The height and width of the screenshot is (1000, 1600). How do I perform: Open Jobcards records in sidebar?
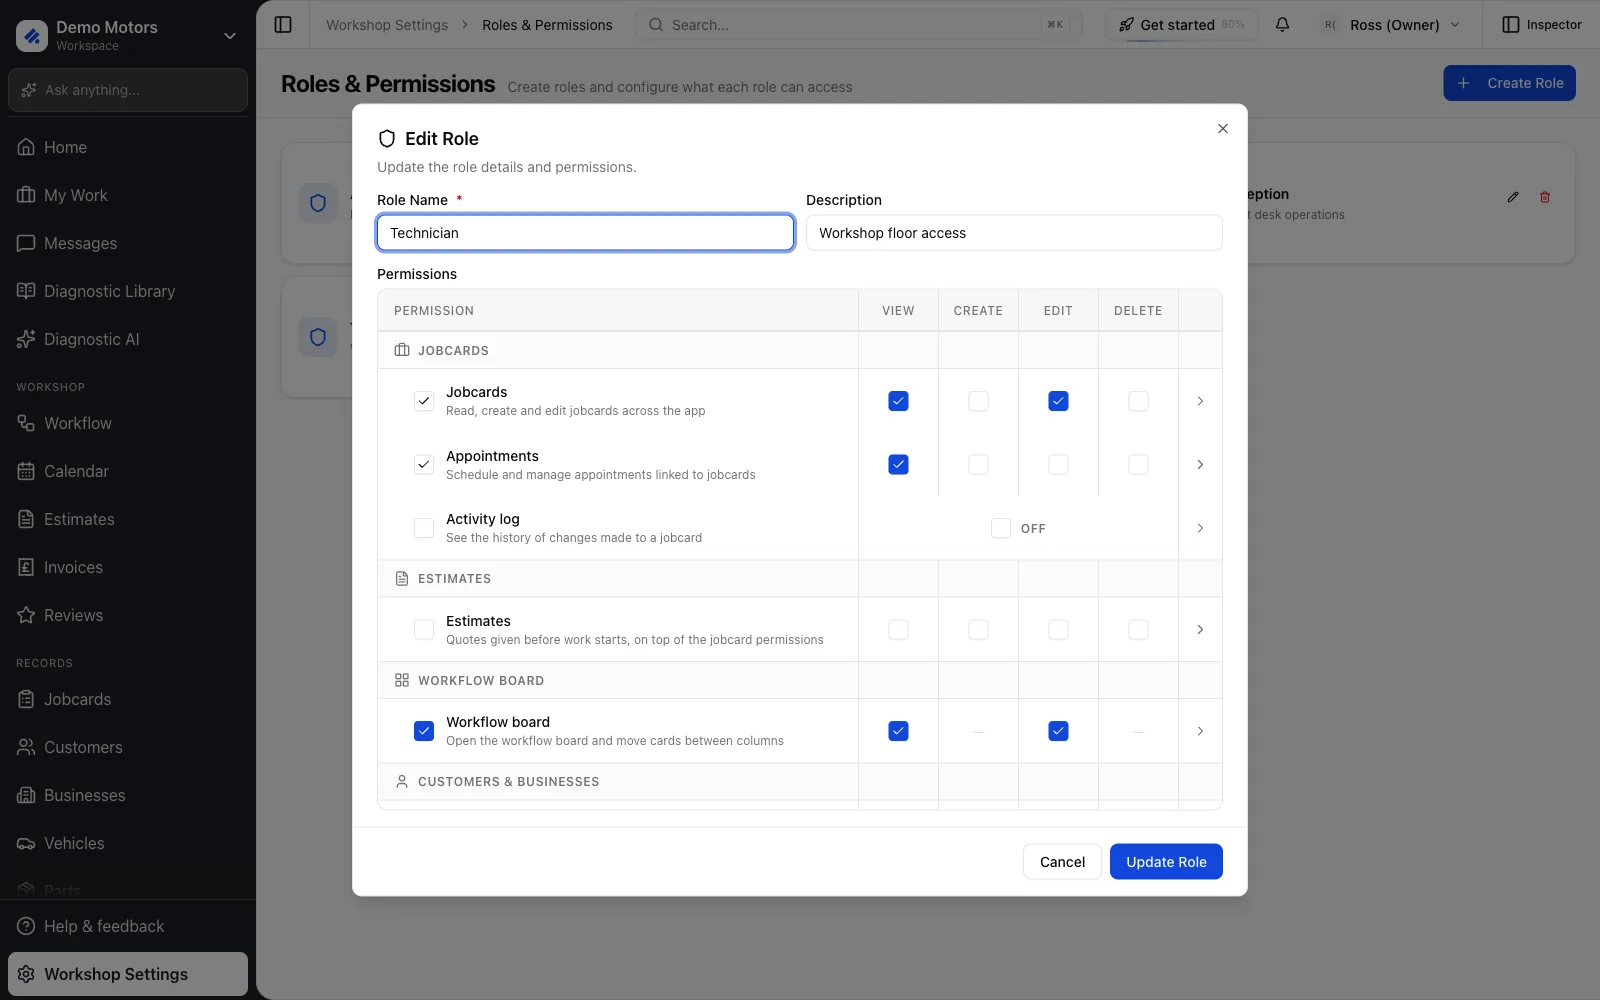pyautogui.click(x=128, y=699)
